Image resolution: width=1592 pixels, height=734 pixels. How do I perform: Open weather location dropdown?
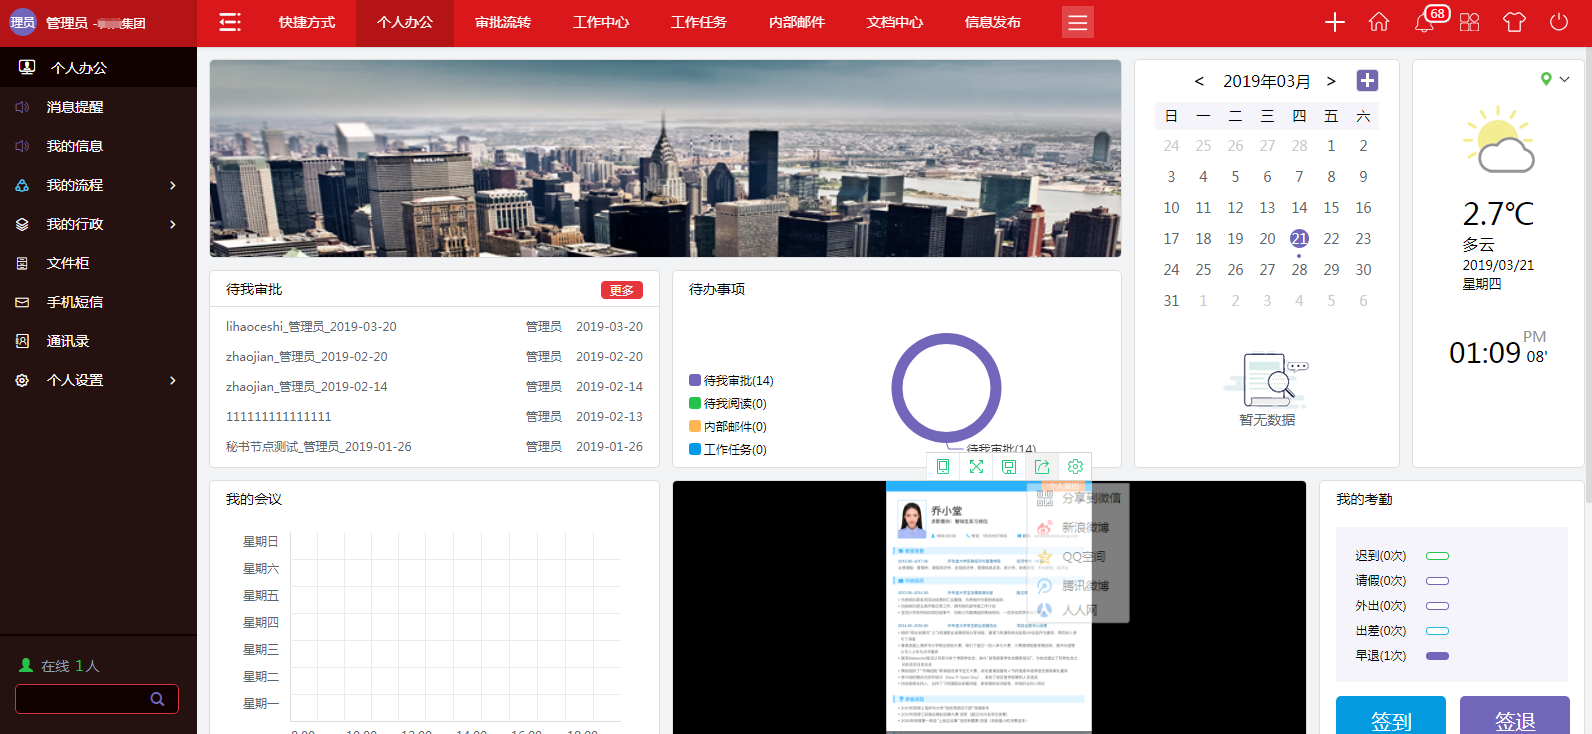(1555, 79)
